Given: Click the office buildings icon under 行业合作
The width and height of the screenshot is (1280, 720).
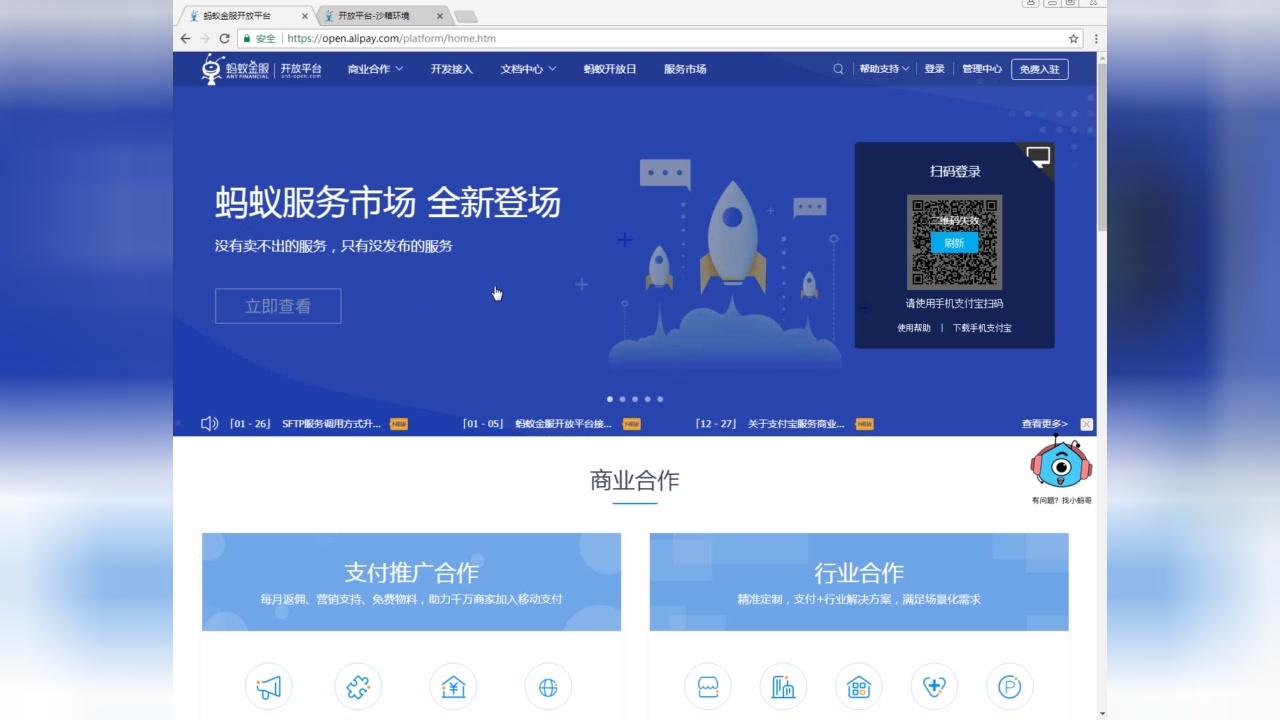Looking at the screenshot, I should click(x=783, y=687).
